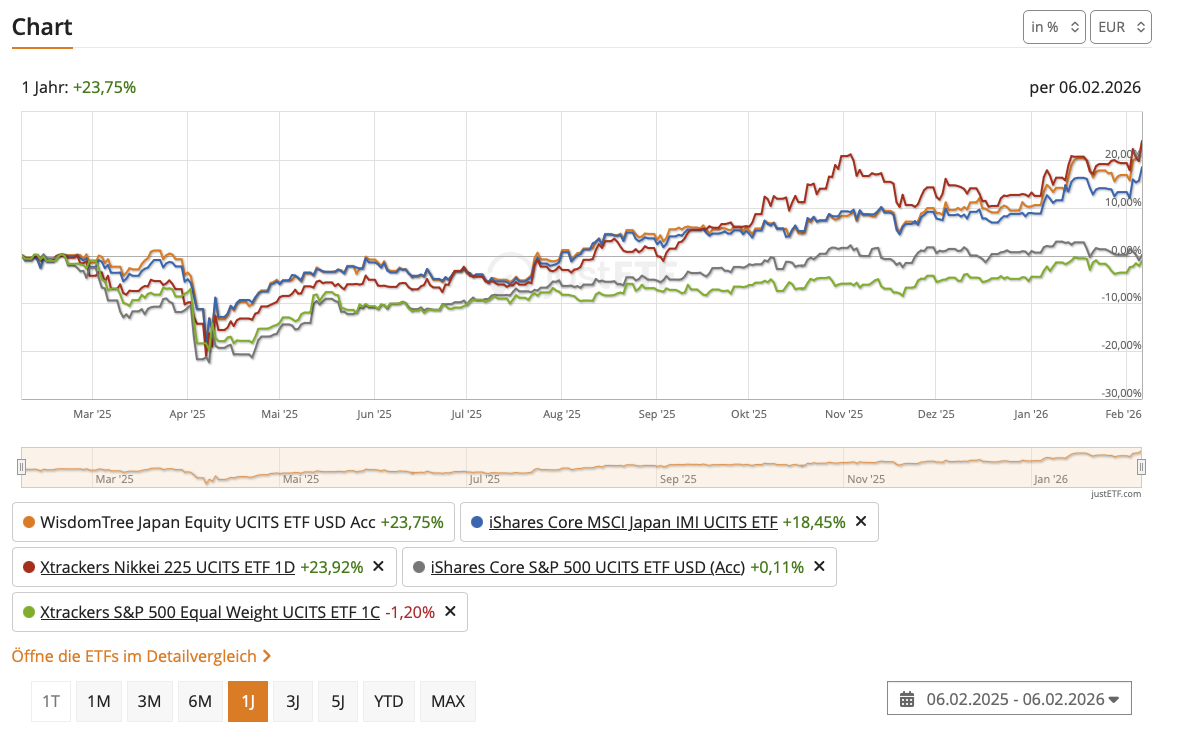This screenshot has width=1189, height=733.
Task: Select the 1M time period
Action: pos(98,701)
